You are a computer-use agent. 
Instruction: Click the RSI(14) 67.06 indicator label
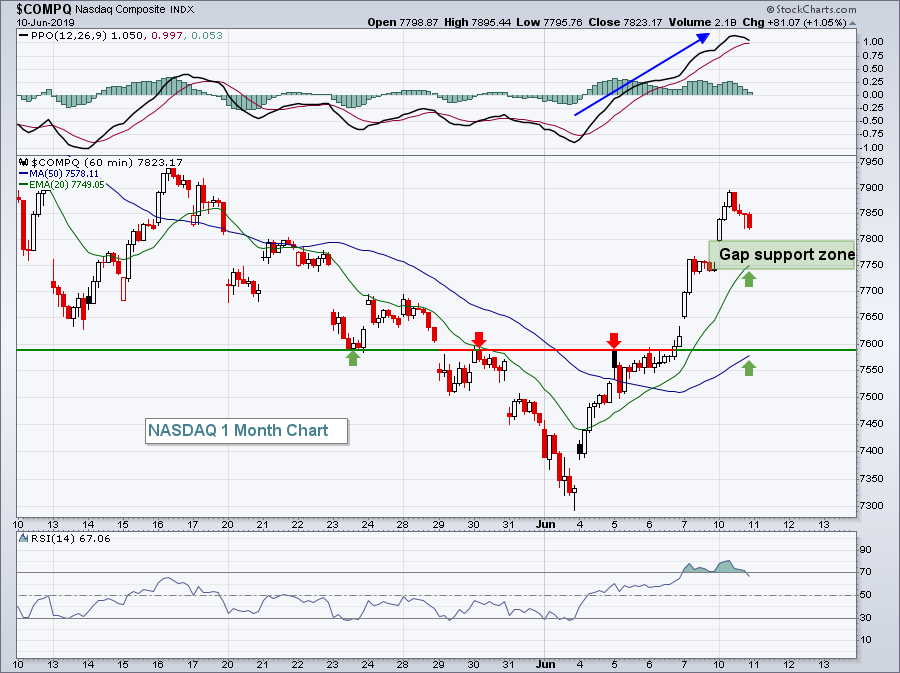71,538
